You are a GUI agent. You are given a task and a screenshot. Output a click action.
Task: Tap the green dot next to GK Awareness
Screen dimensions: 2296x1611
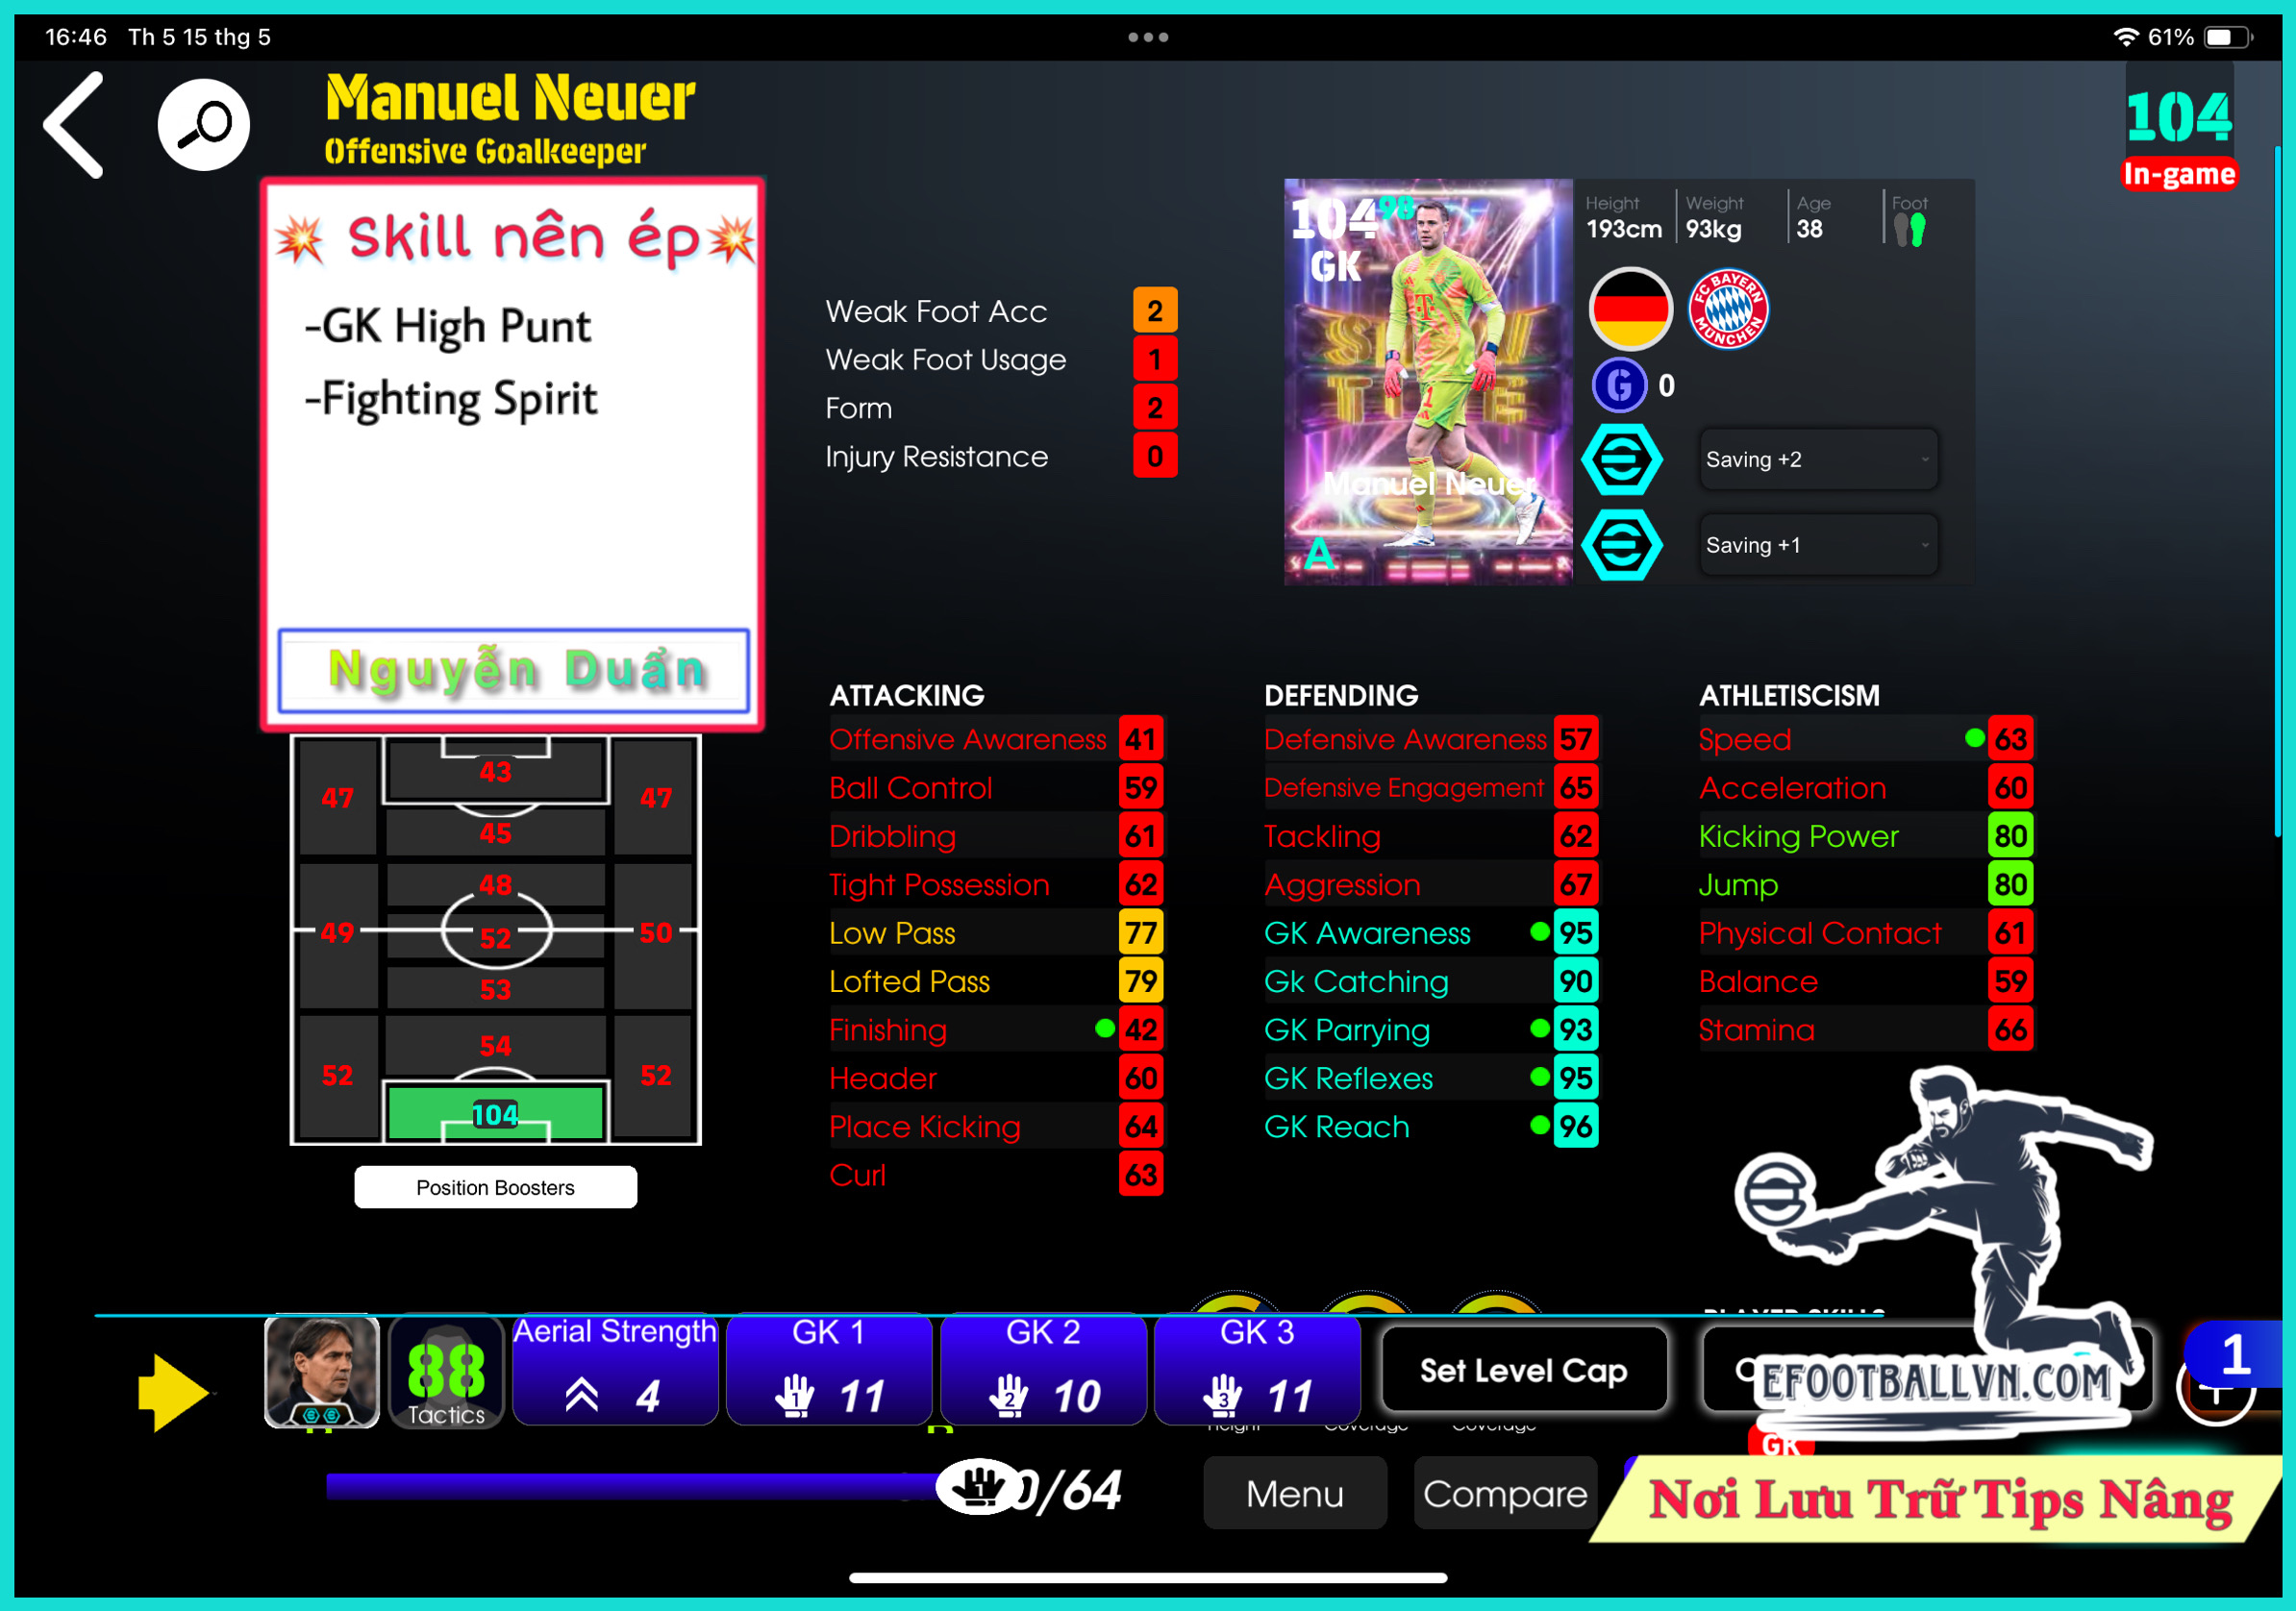1540,931
